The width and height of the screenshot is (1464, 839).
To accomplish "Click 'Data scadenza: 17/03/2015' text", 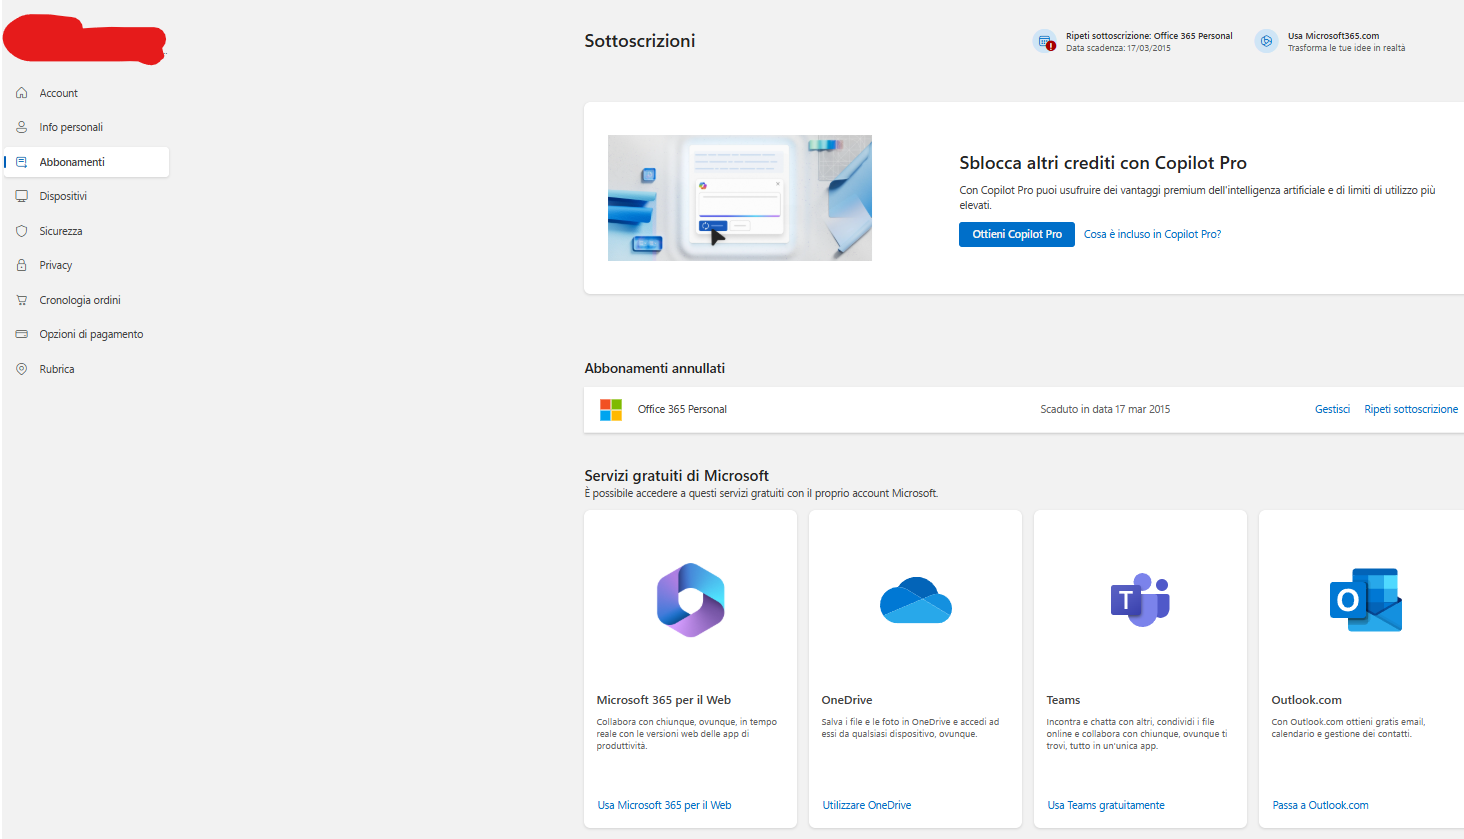I will point(1118,48).
